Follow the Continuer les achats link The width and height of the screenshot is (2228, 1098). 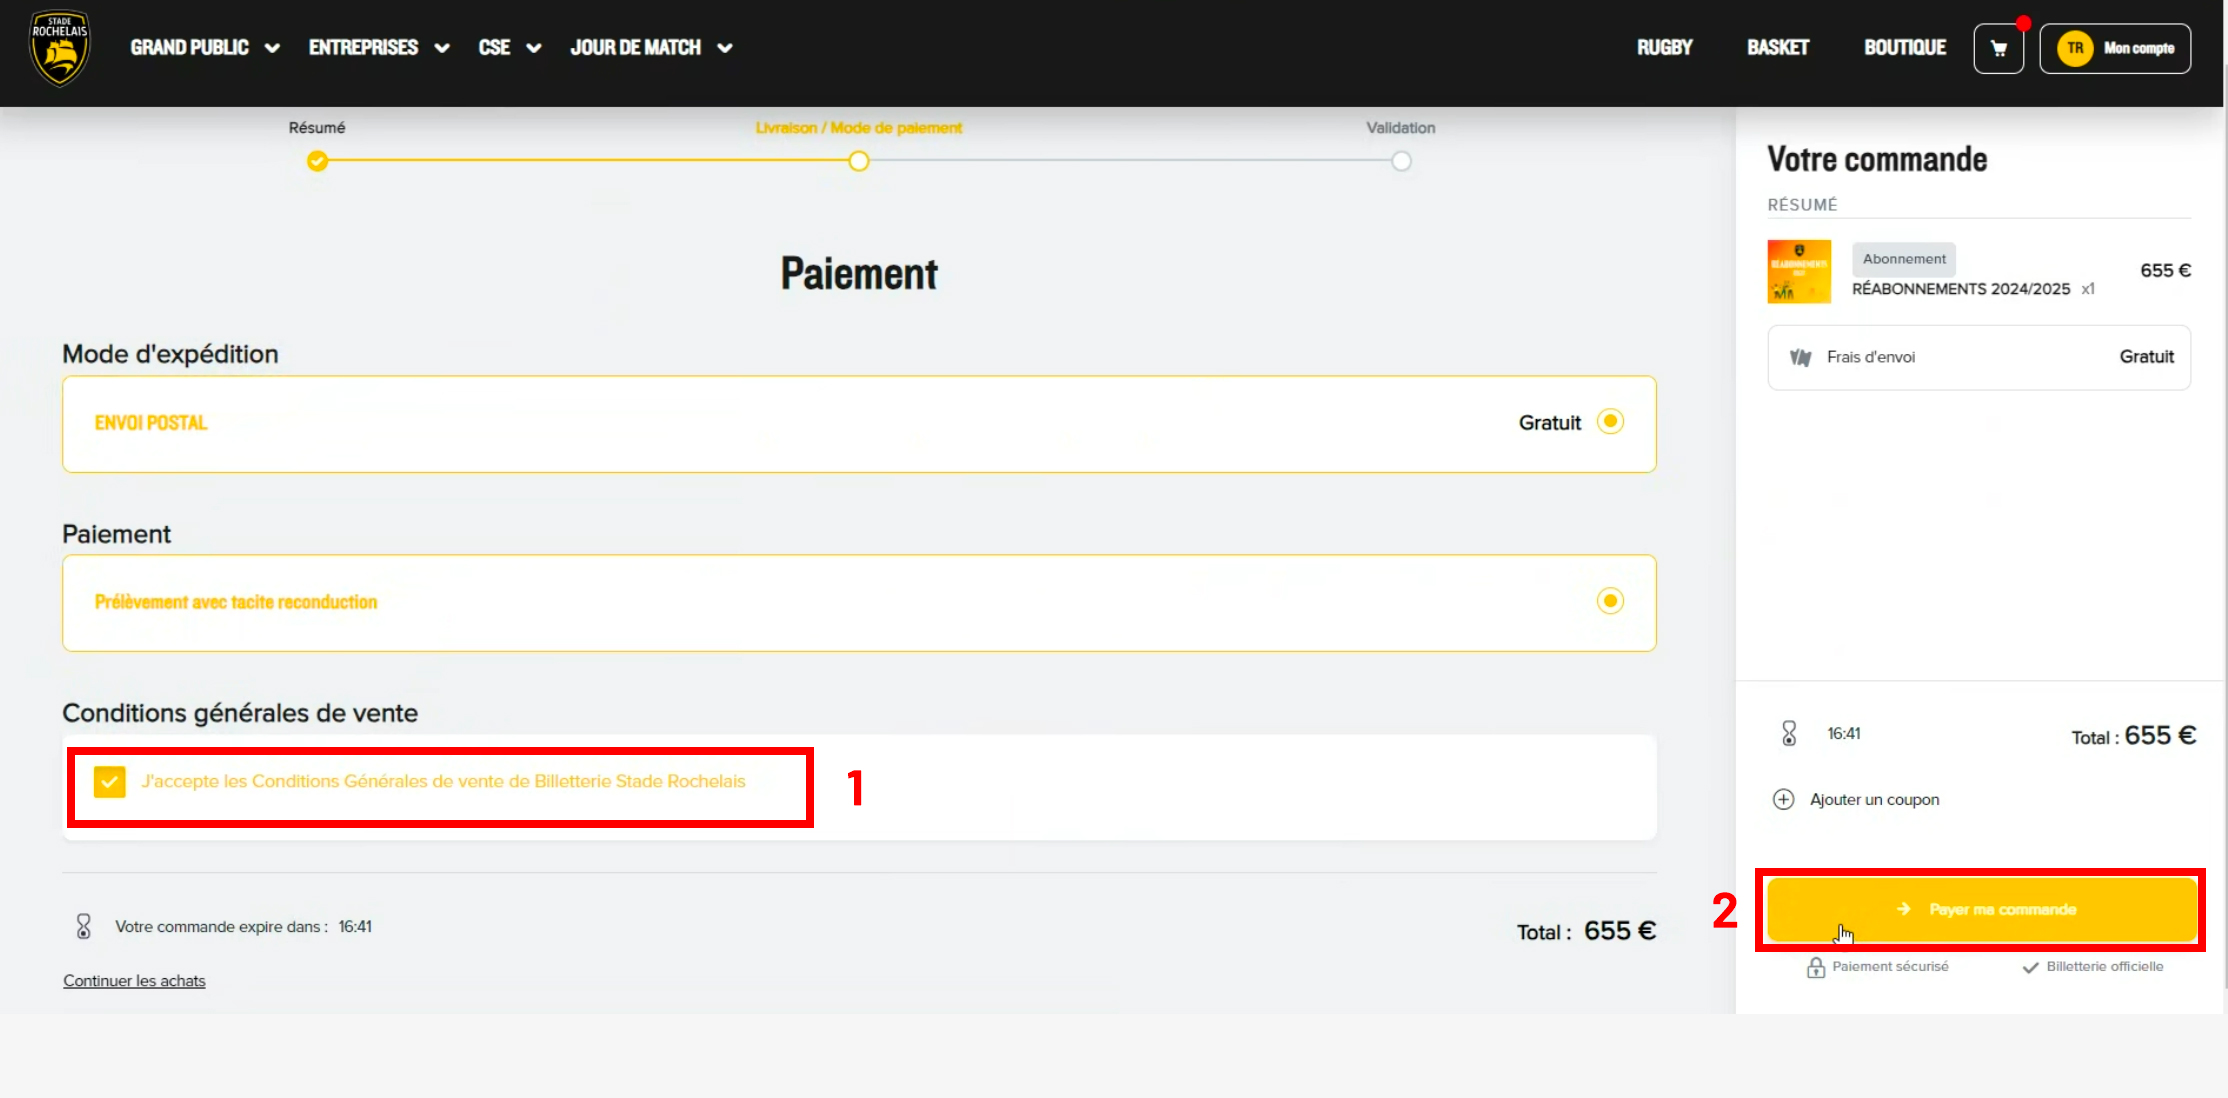tap(134, 980)
